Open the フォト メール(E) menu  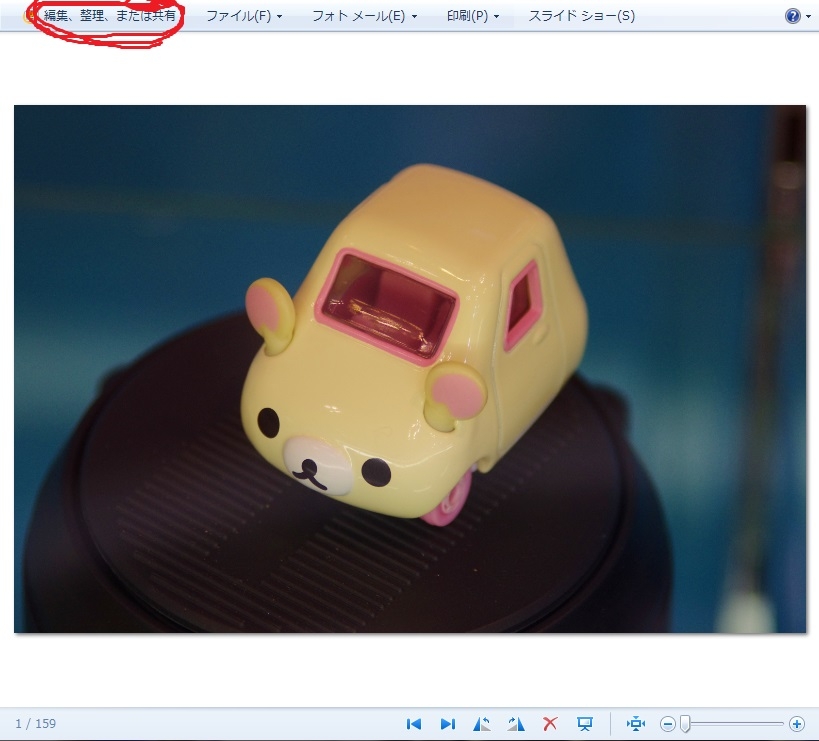pos(358,16)
